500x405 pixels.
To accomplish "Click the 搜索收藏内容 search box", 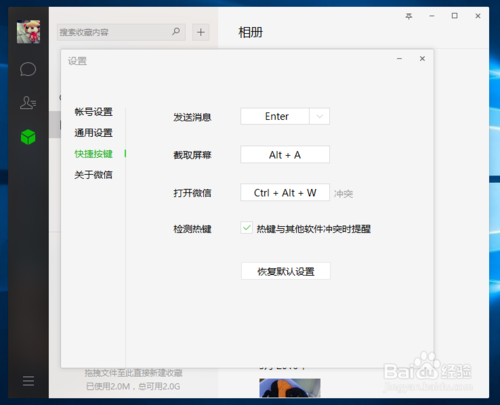I will [121, 32].
